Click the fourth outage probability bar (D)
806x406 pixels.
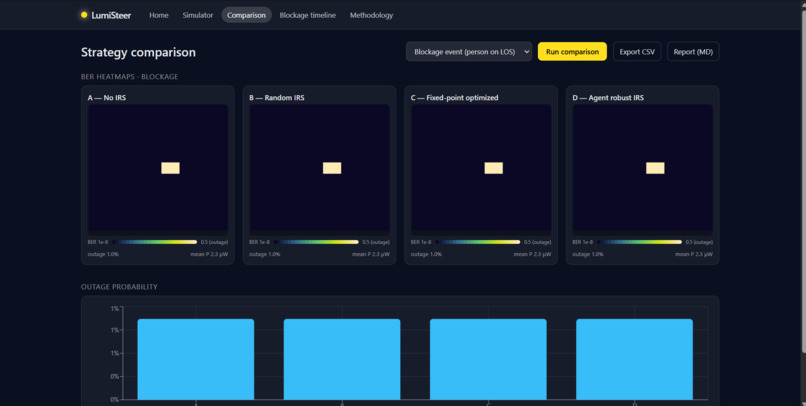click(634, 359)
